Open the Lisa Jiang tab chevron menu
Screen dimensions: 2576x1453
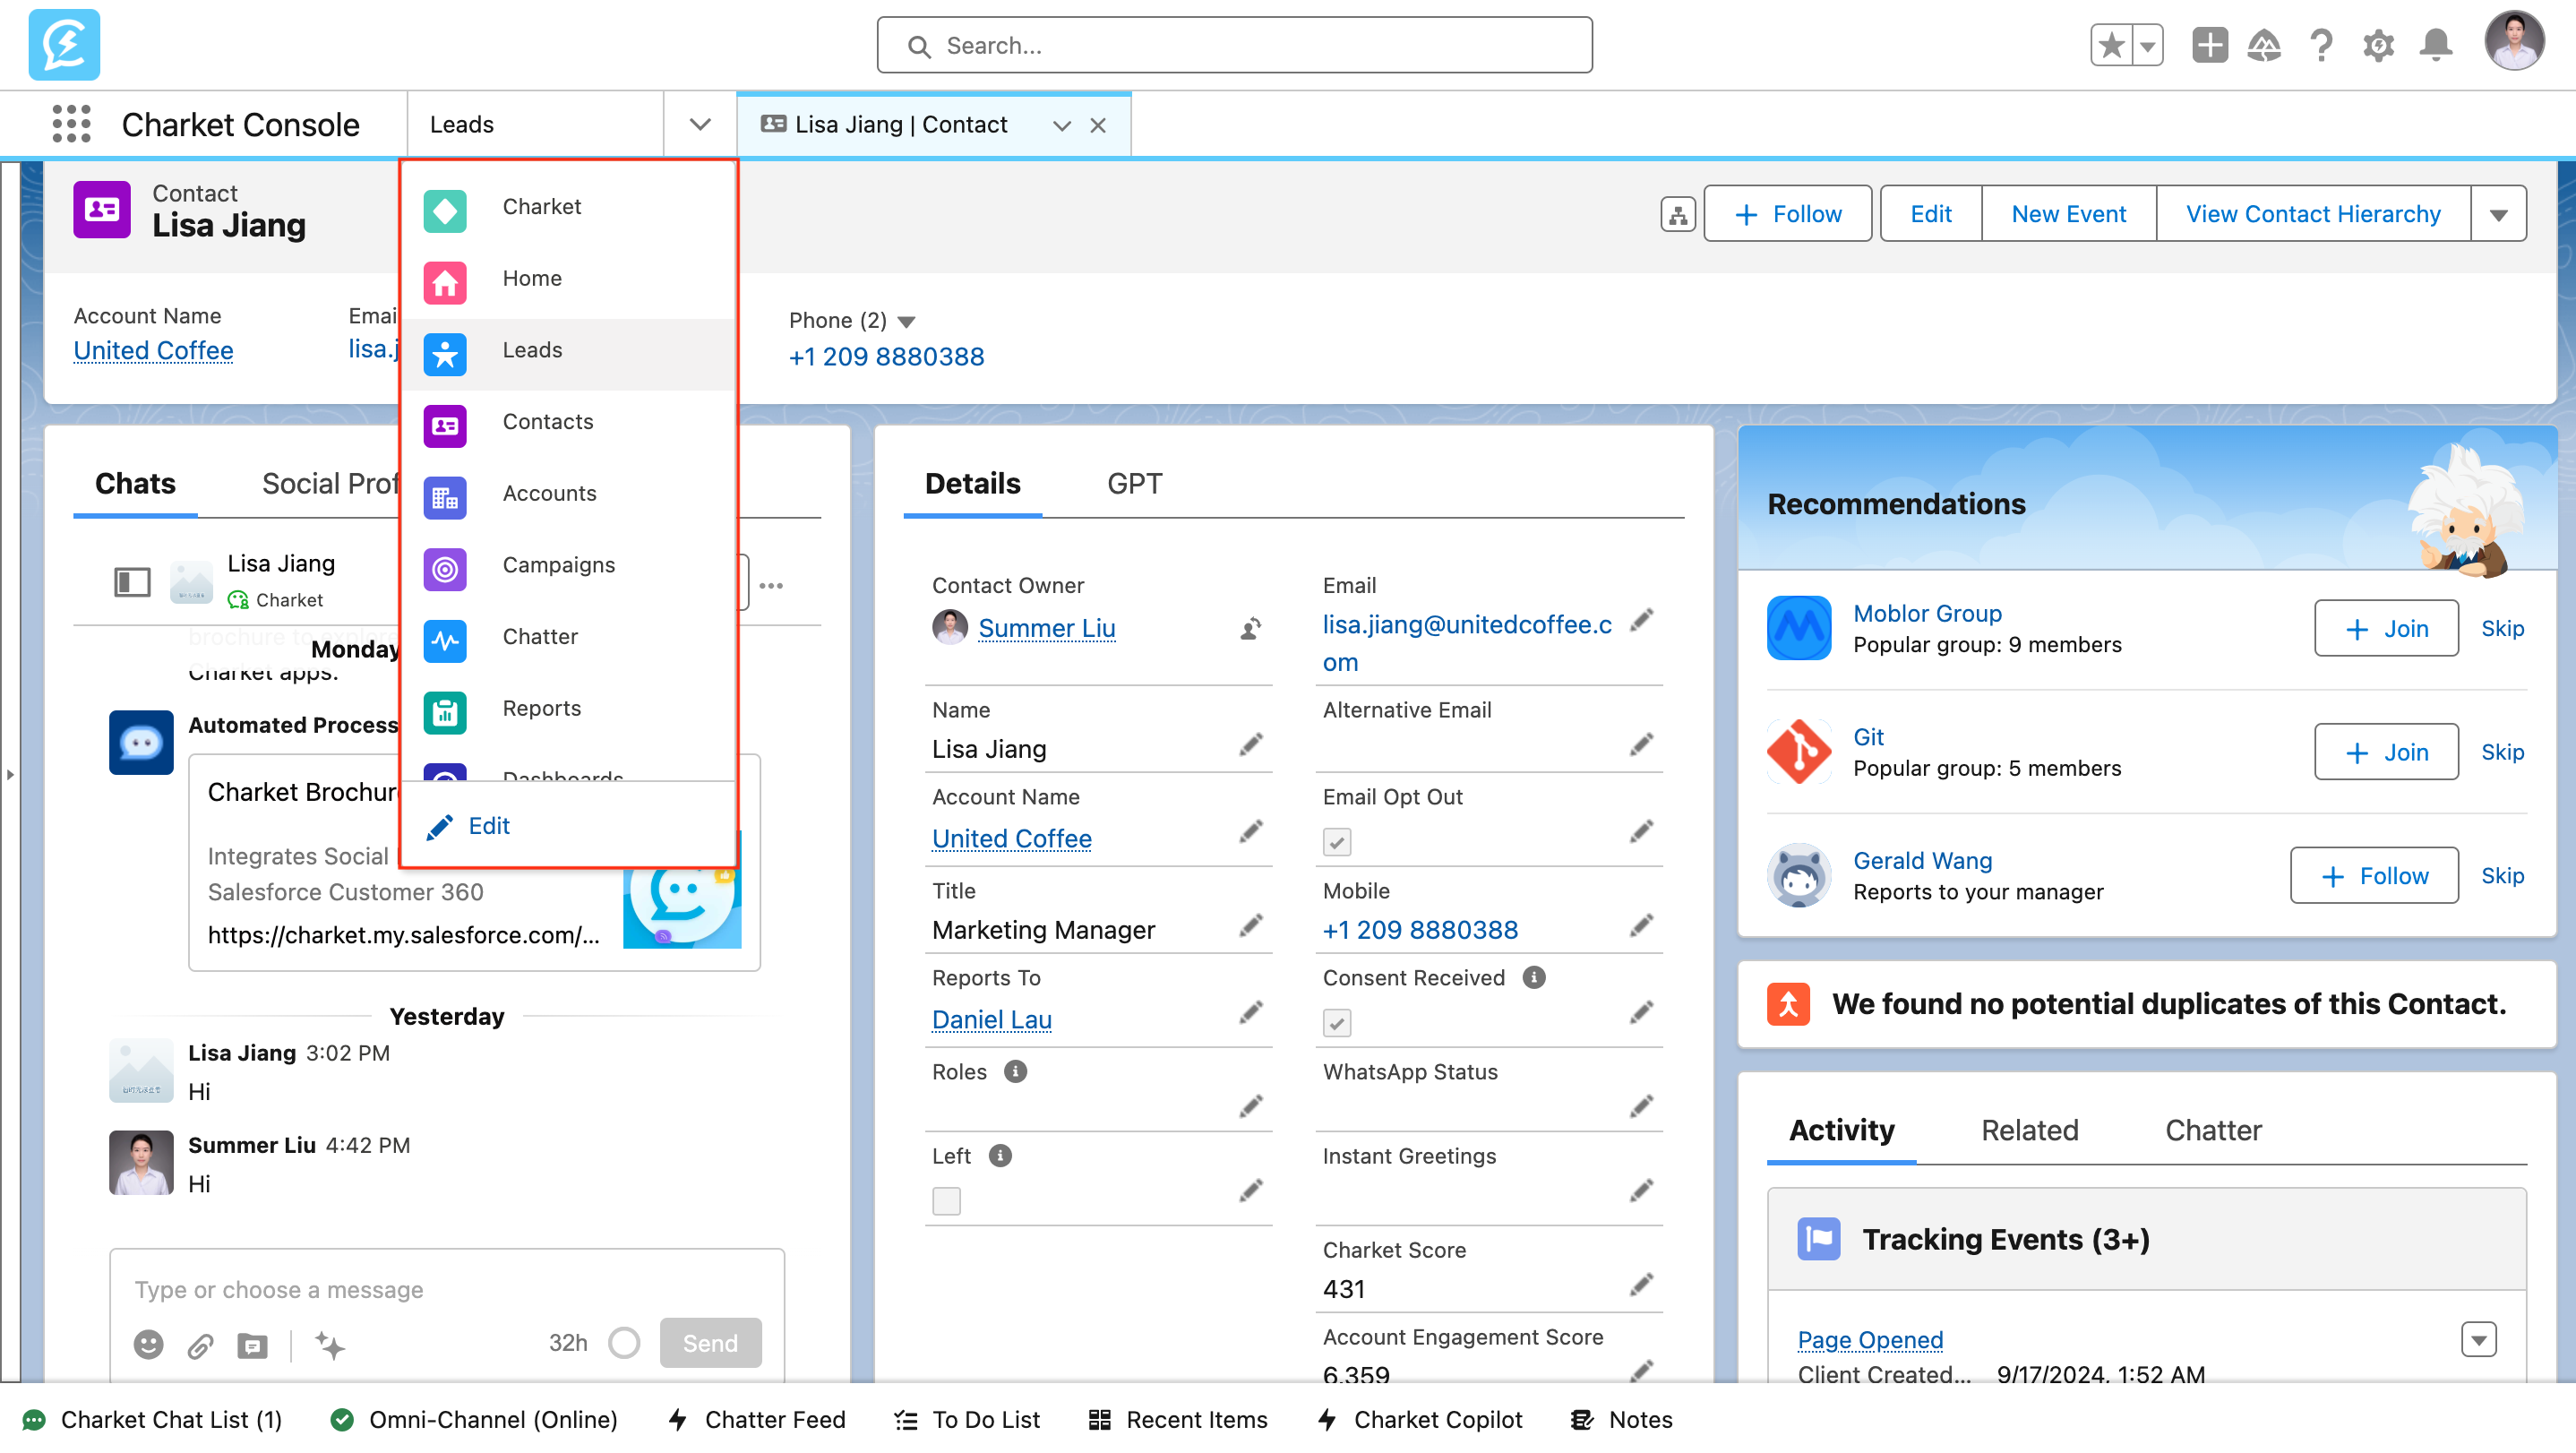pos(1062,125)
